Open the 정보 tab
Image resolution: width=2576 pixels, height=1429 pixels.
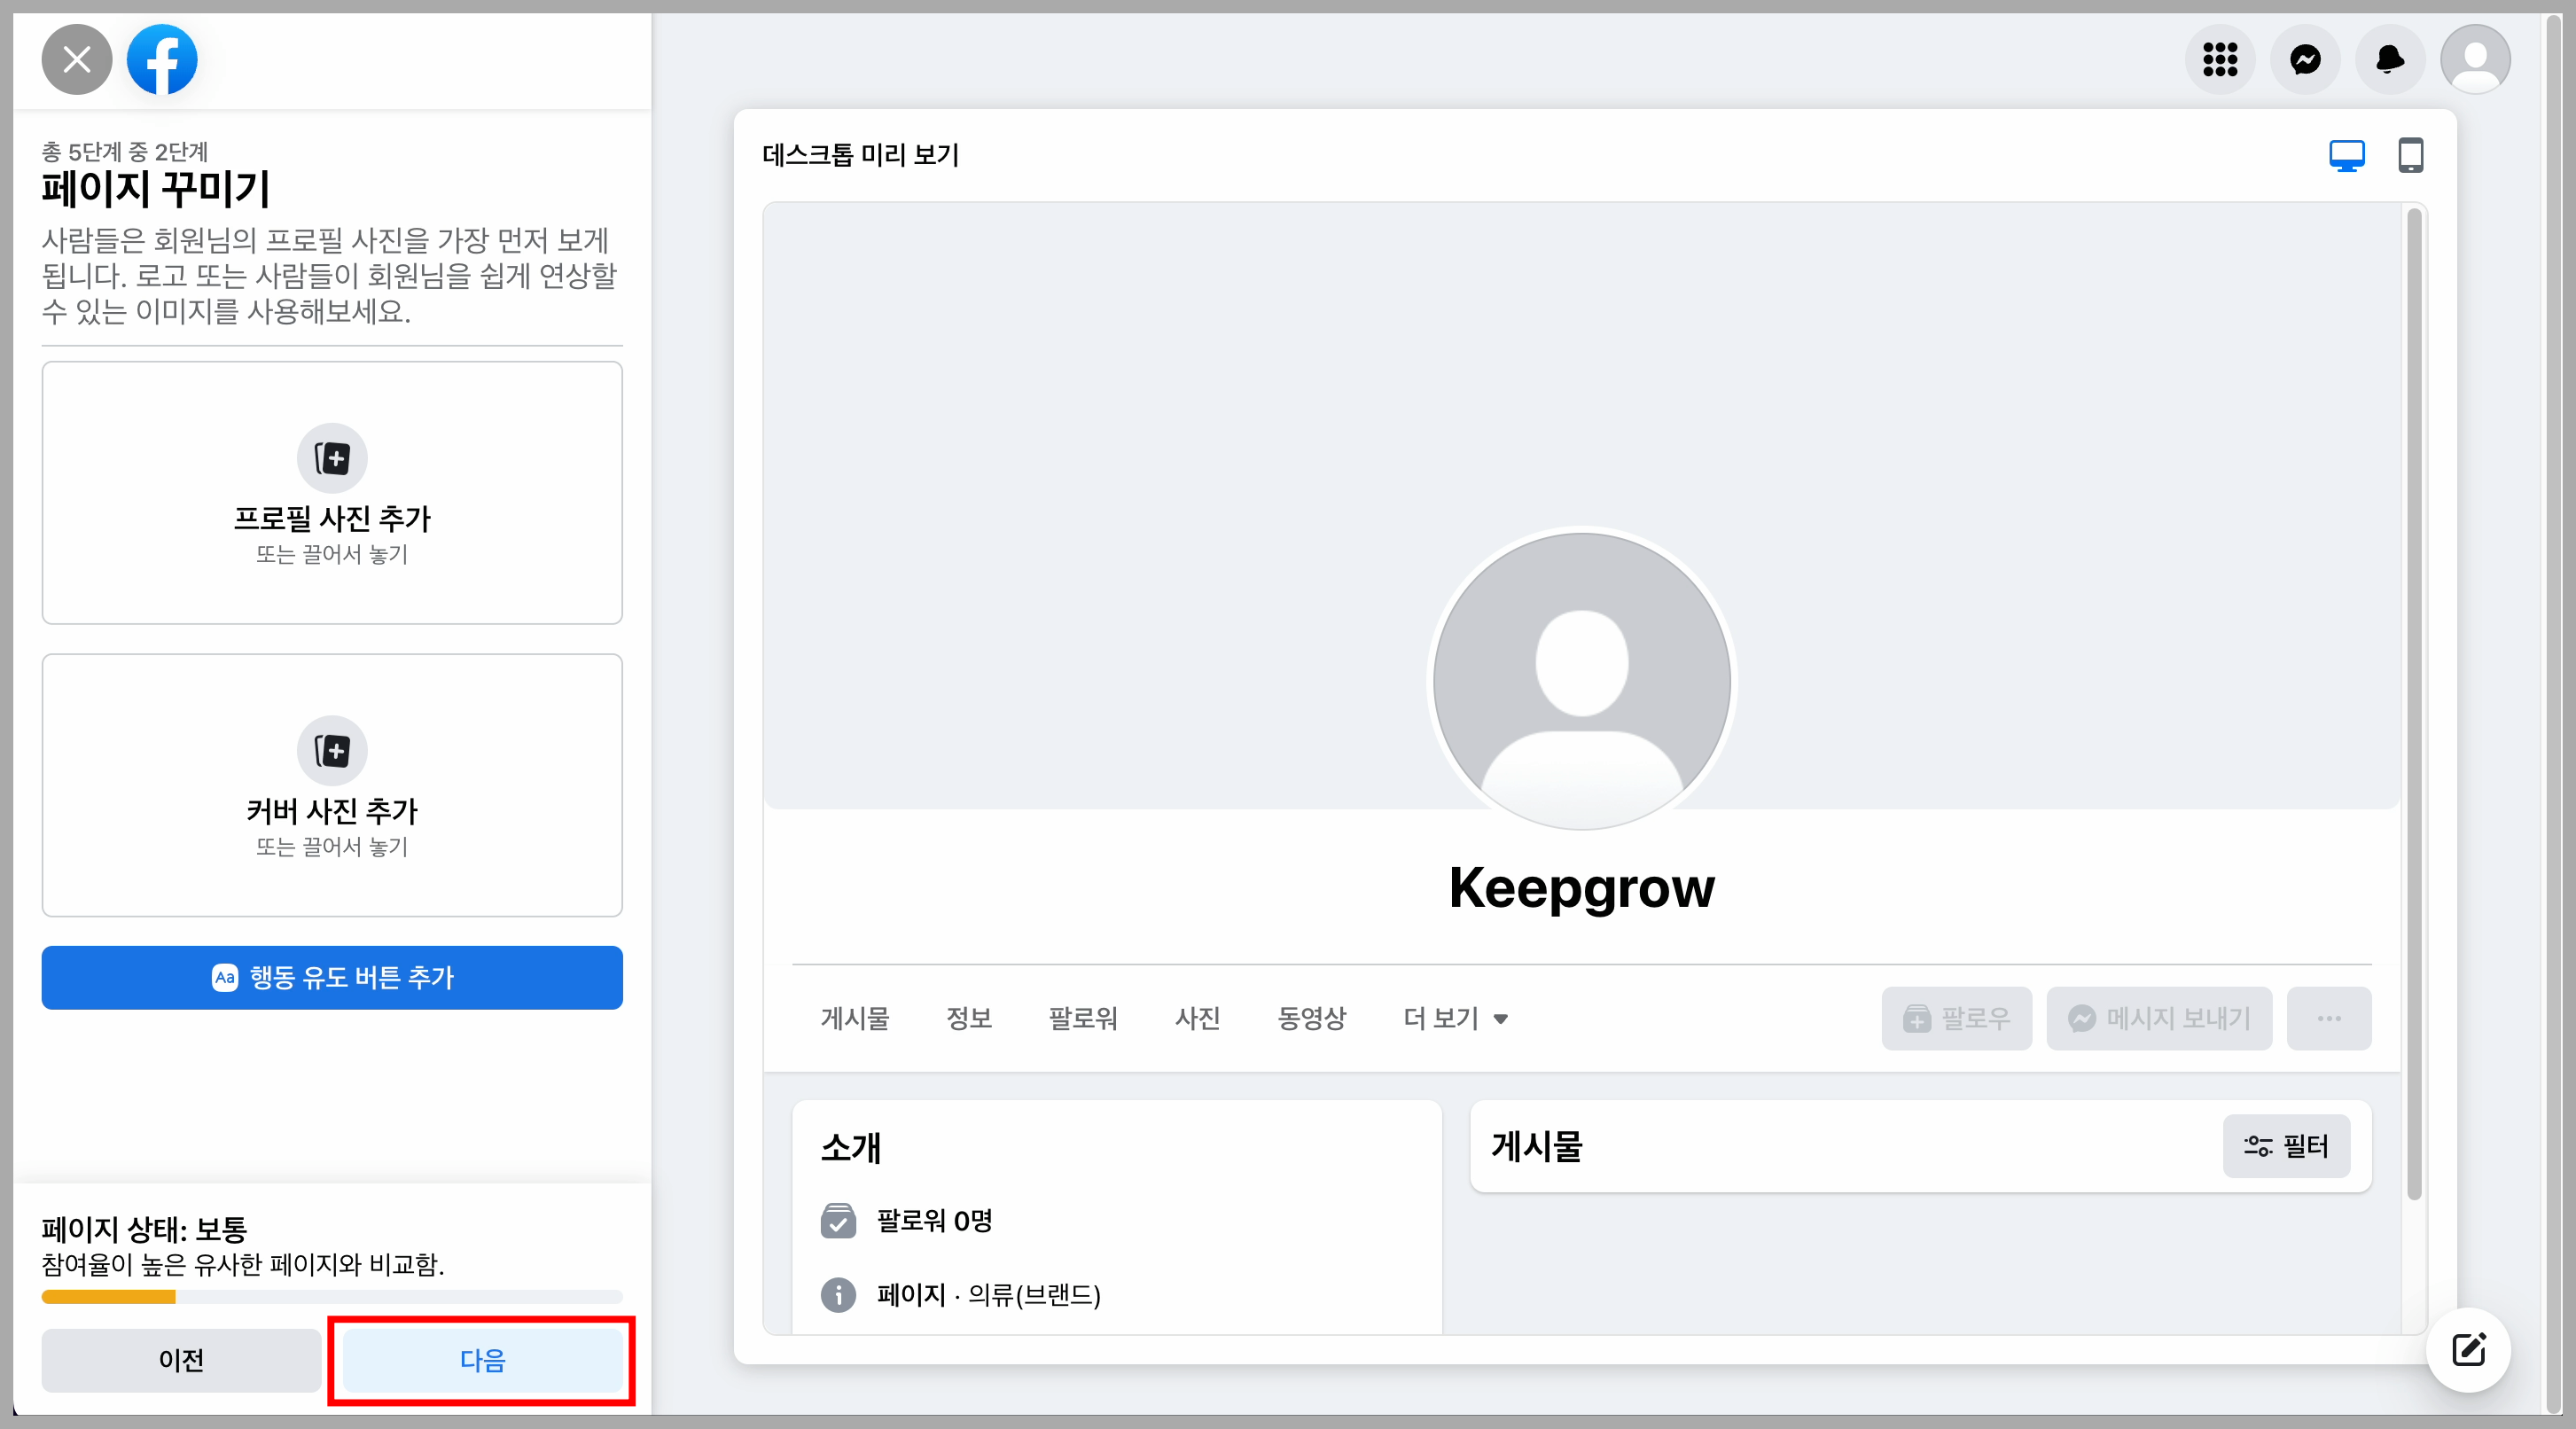(968, 1018)
